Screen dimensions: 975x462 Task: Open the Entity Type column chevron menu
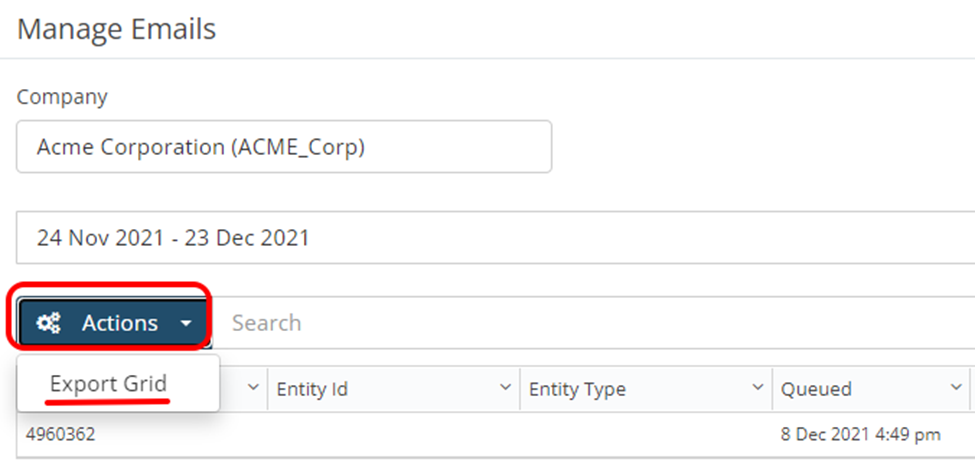coord(757,387)
